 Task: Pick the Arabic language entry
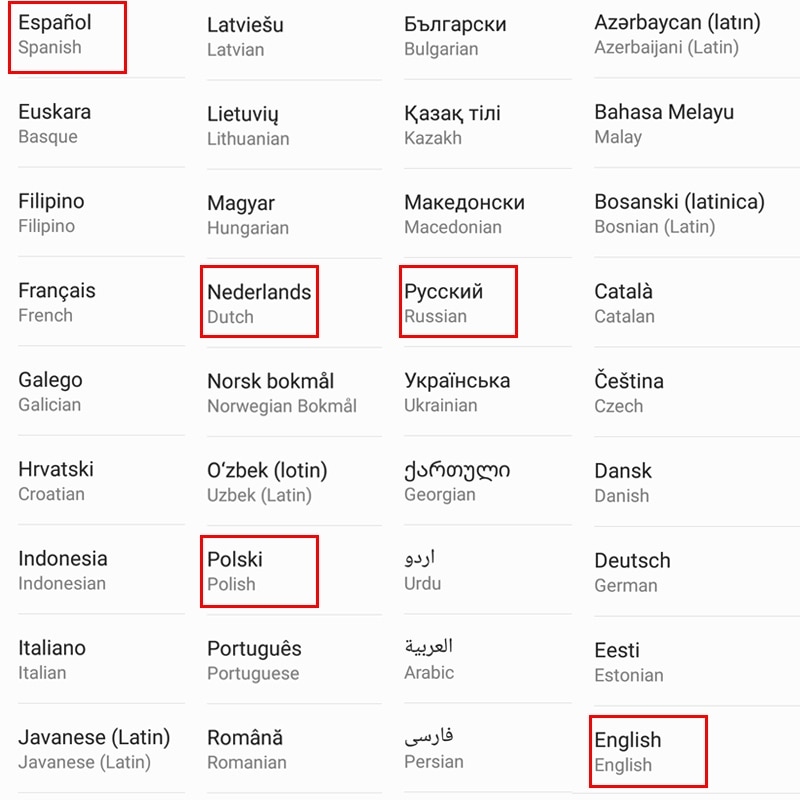pyautogui.click(x=488, y=659)
